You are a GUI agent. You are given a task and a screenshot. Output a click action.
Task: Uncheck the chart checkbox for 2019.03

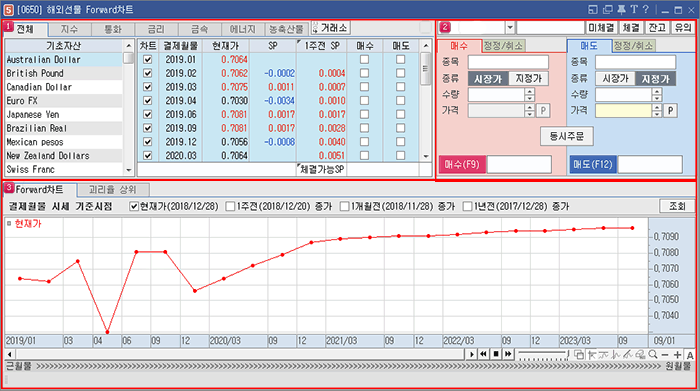[148, 87]
